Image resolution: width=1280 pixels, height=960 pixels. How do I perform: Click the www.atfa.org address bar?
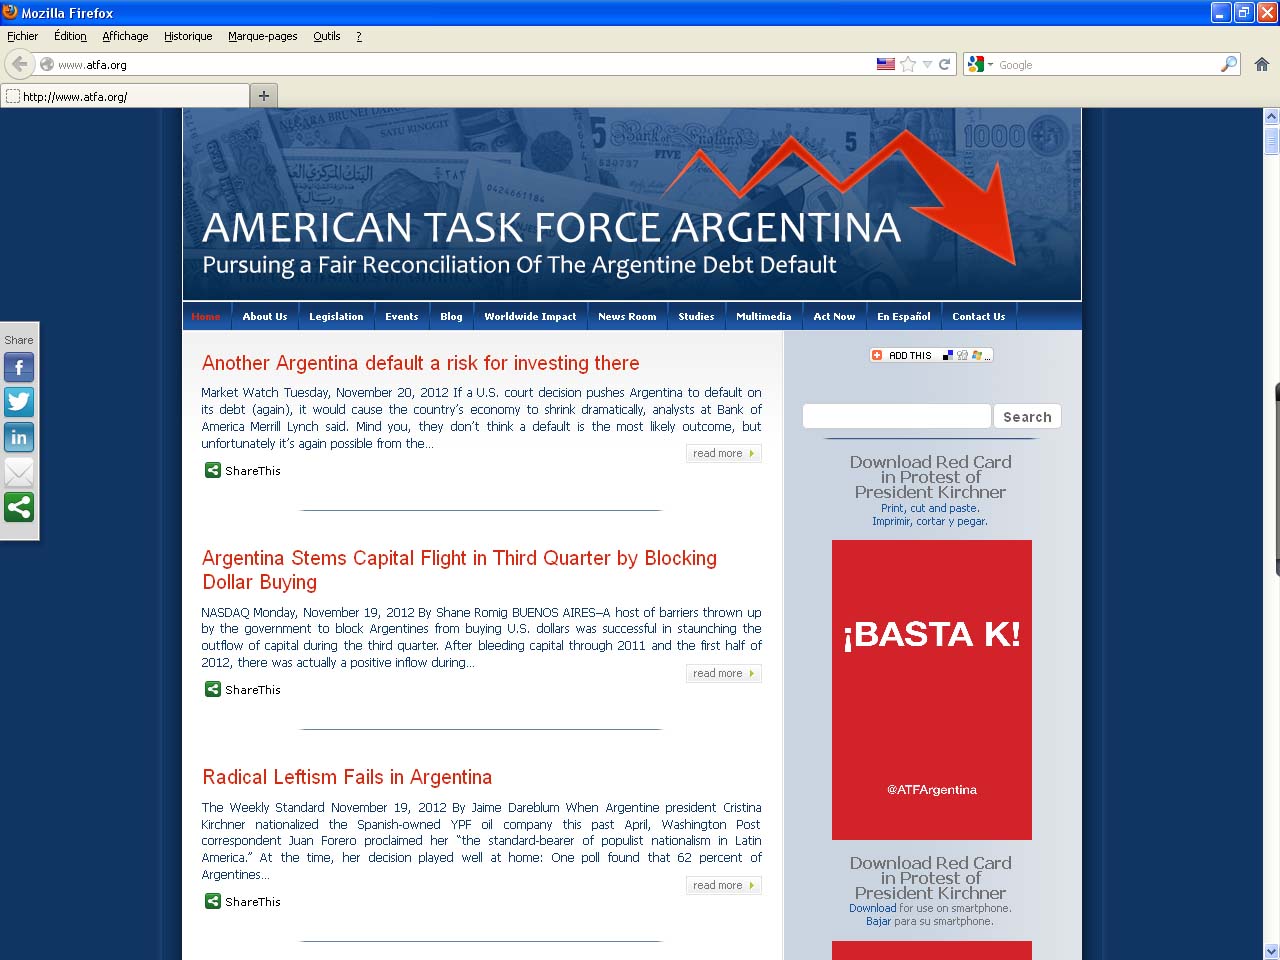pos(464,64)
